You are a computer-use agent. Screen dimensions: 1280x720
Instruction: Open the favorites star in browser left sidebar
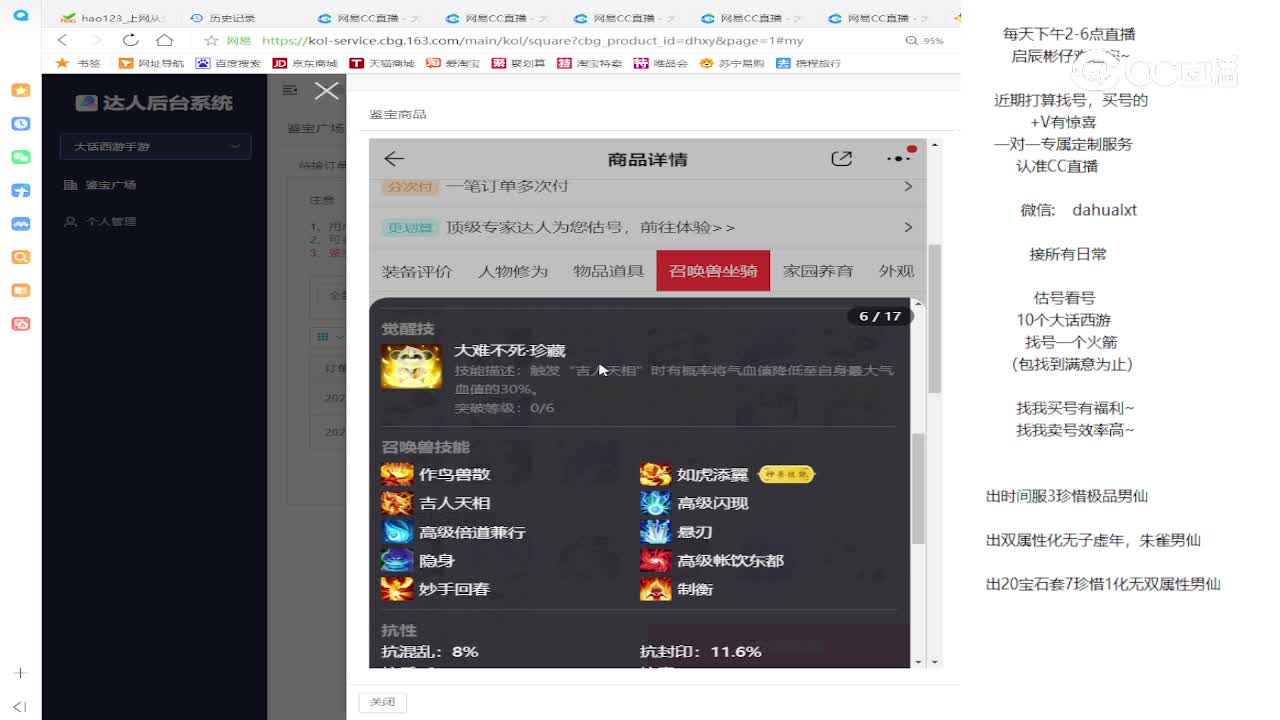tap(20, 90)
